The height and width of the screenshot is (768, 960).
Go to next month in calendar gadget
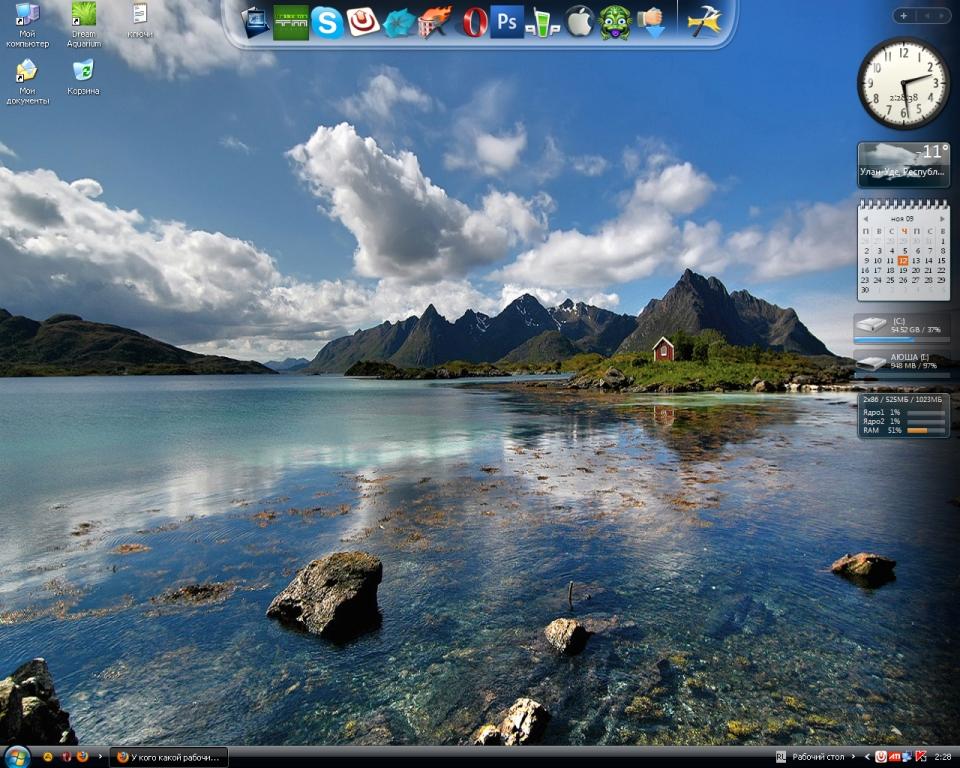click(x=942, y=217)
